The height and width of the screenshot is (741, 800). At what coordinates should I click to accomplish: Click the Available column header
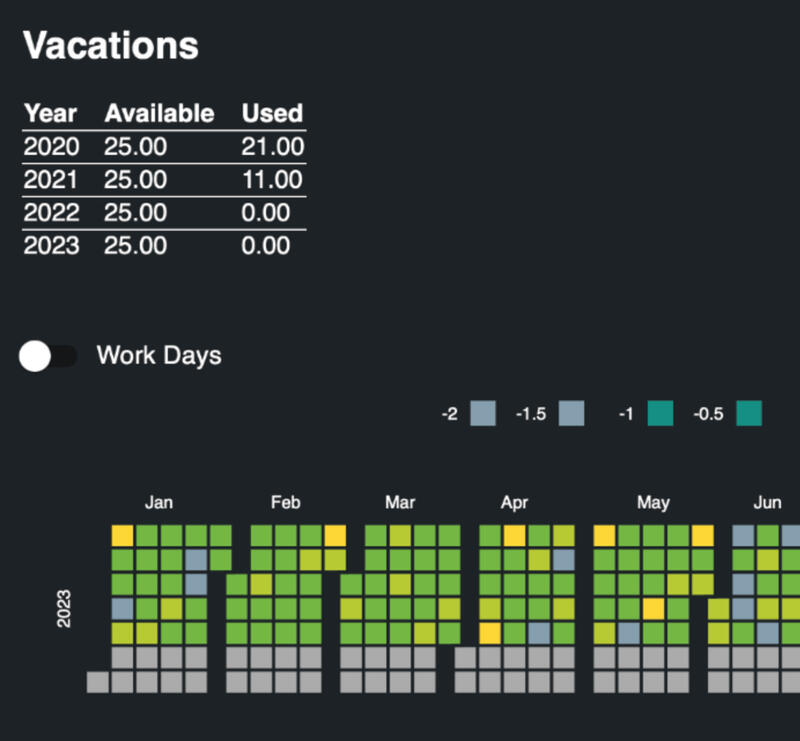tap(159, 113)
